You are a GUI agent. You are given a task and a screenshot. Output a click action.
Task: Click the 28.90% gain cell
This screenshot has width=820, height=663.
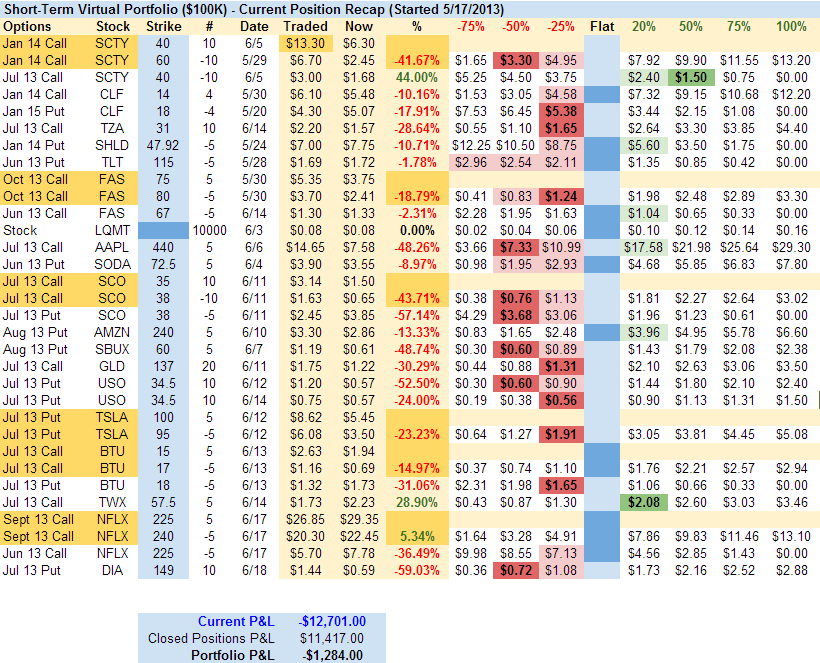coord(417,501)
